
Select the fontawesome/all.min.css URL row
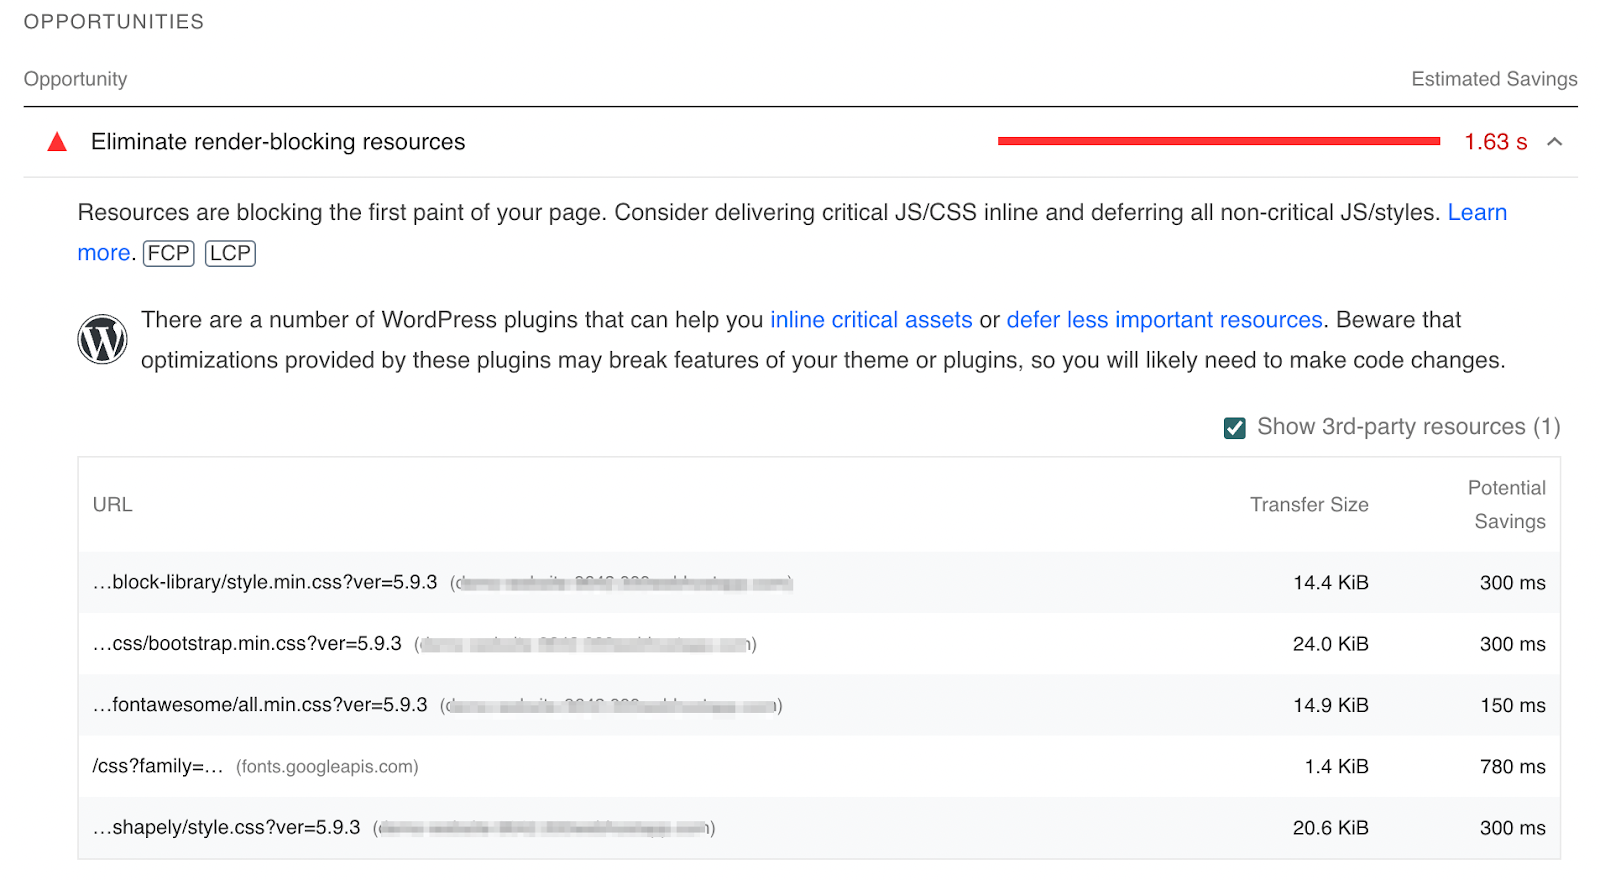tap(819, 705)
